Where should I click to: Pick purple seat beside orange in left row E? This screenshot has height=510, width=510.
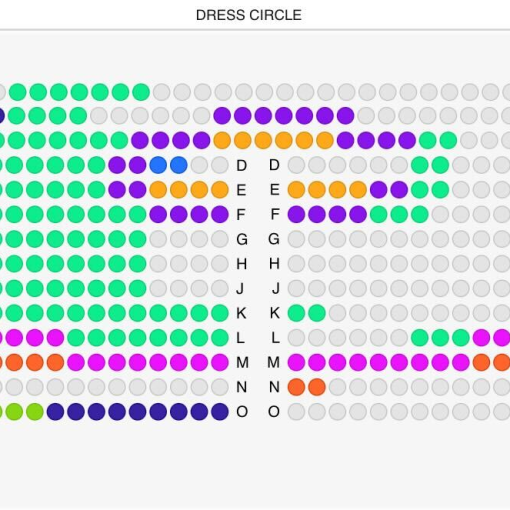tap(138, 190)
